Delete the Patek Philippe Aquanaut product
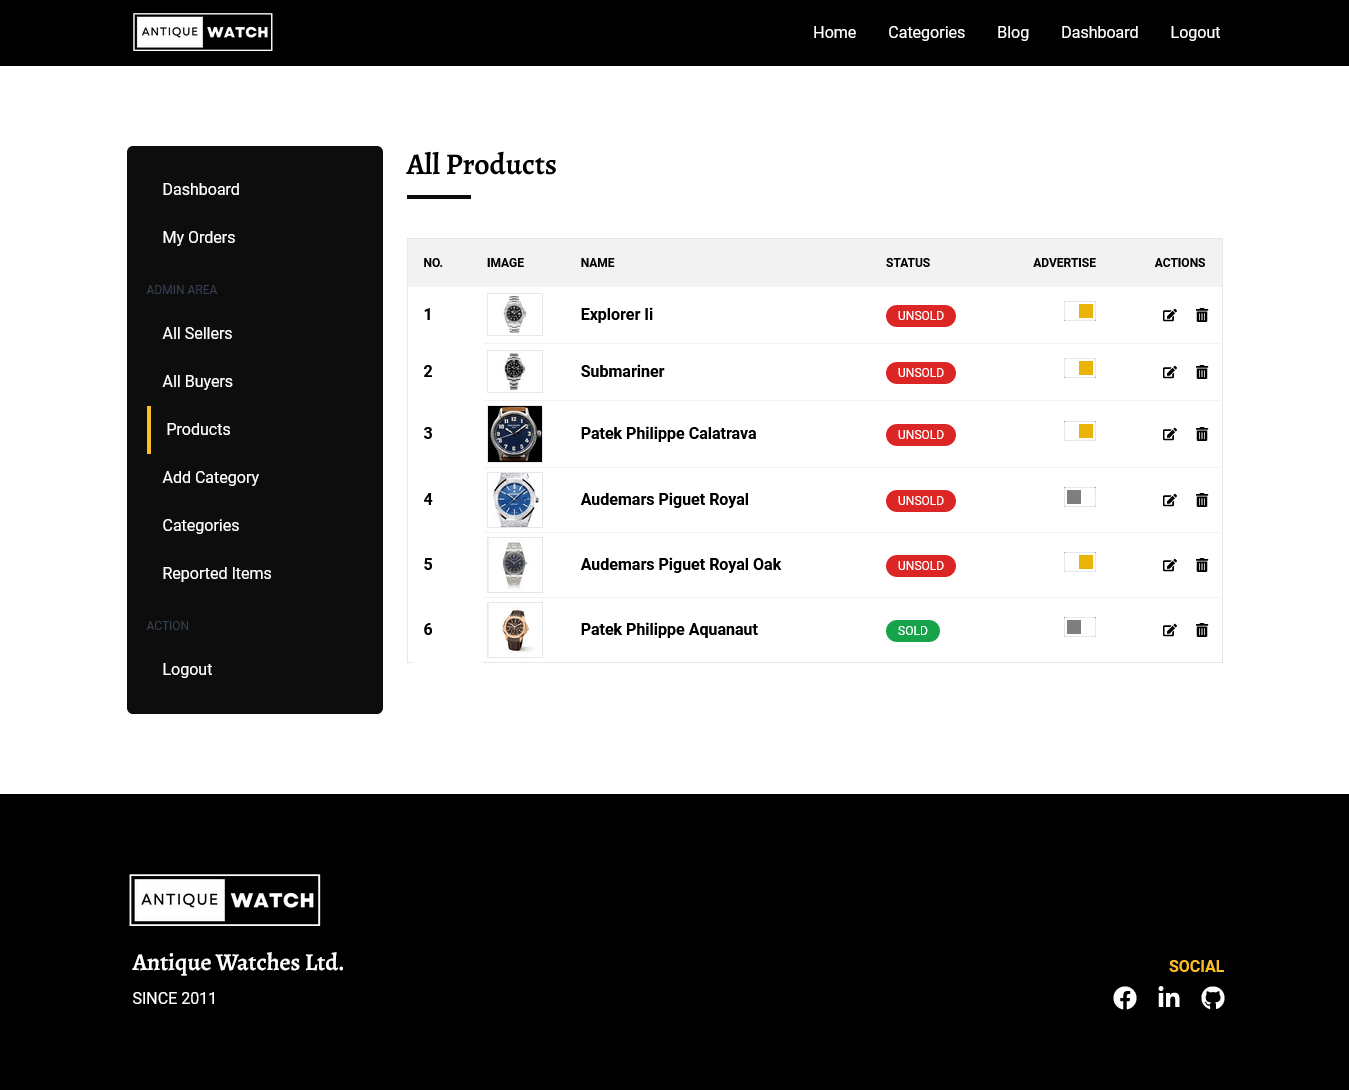Screen dimensions: 1349x1090 (x=1202, y=630)
